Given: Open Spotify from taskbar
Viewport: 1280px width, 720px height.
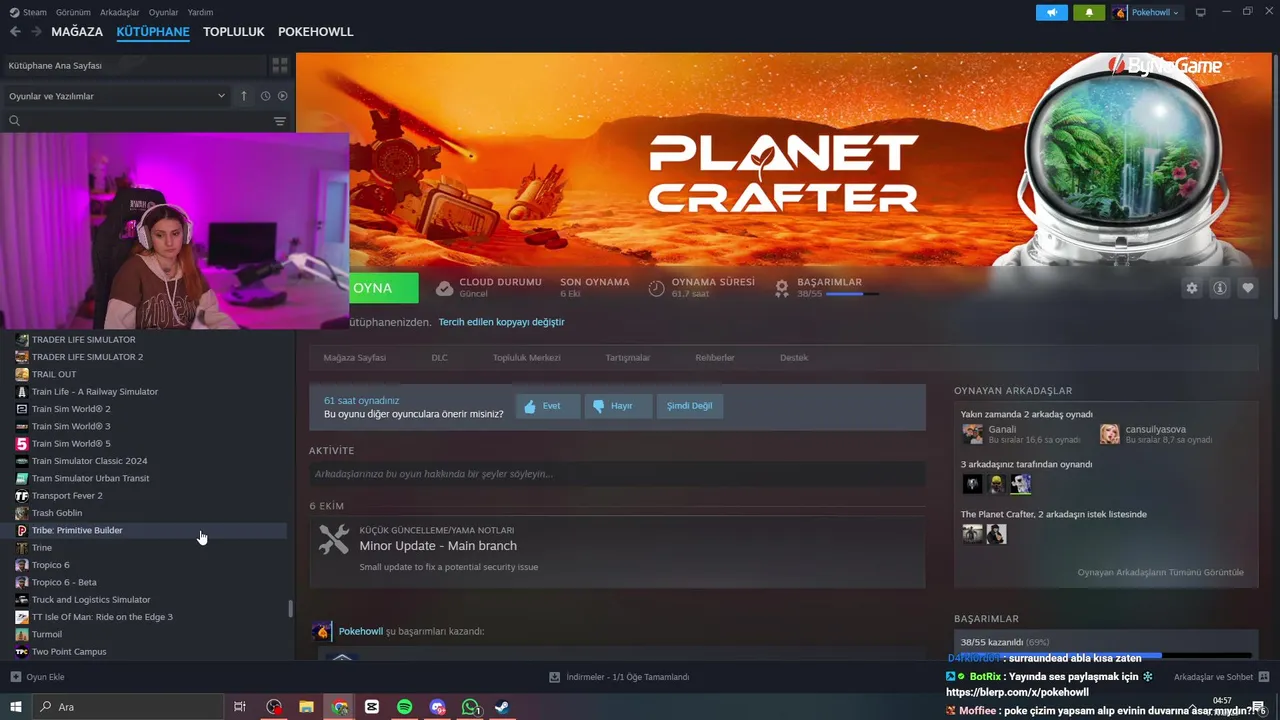Looking at the screenshot, I should click(405, 707).
